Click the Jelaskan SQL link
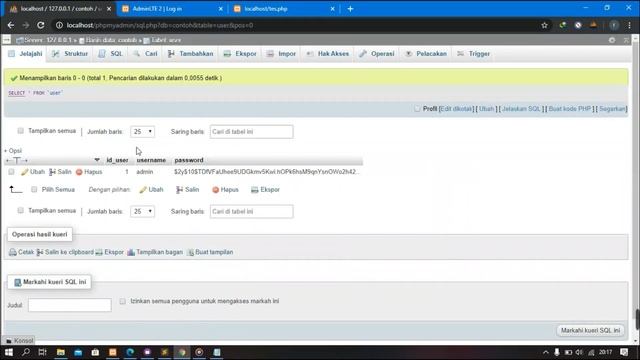 click(x=521, y=109)
